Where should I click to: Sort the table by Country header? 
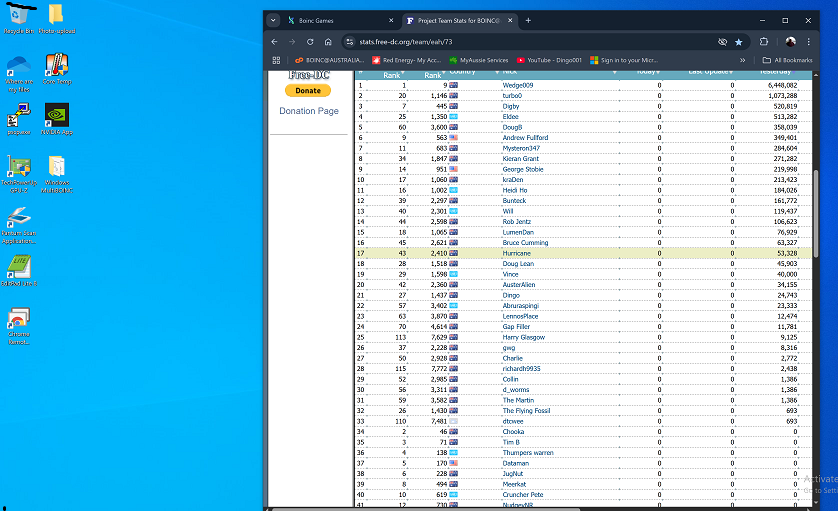(x=462, y=72)
